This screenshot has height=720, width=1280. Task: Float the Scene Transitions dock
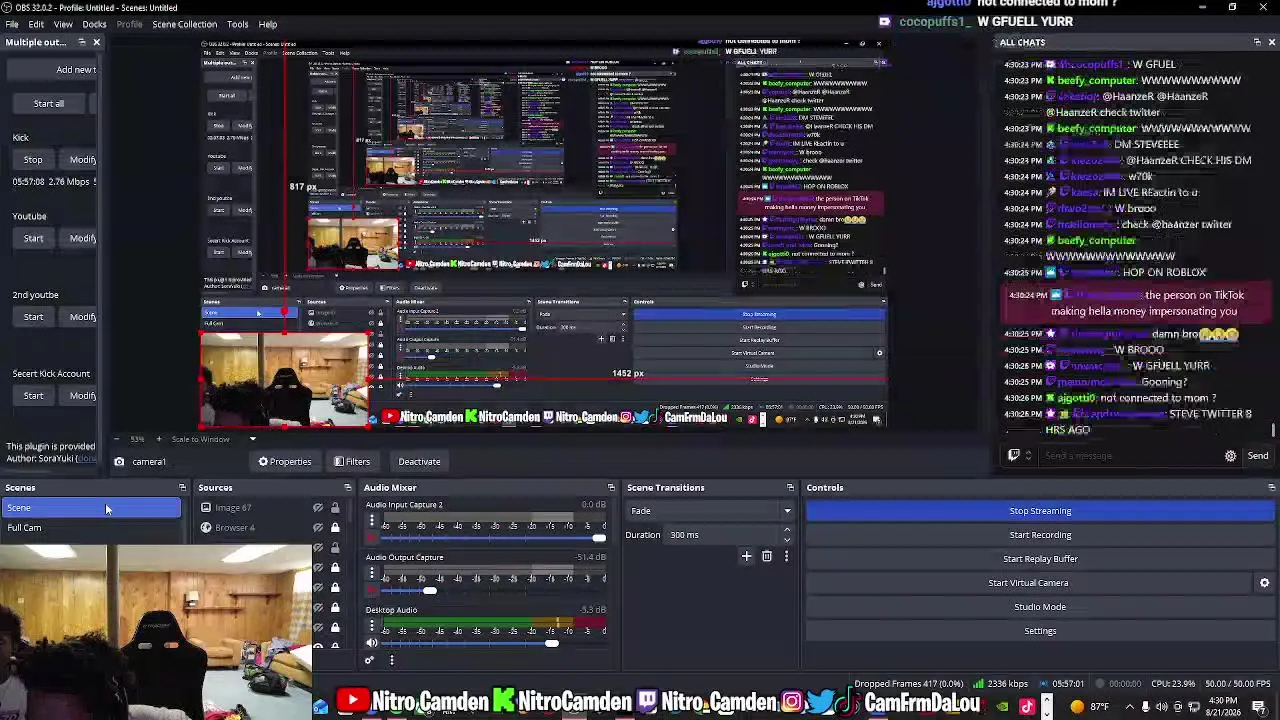tap(790, 488)
